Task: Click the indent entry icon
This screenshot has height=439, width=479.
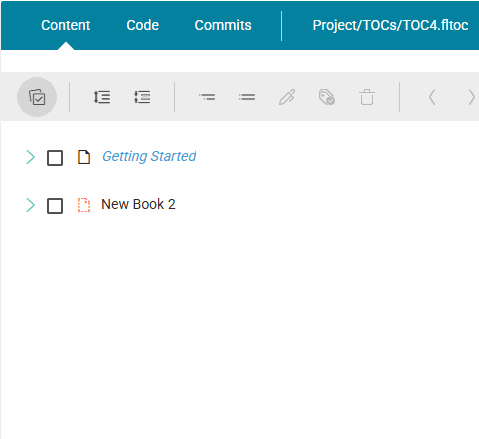Action: click(207, 97)
